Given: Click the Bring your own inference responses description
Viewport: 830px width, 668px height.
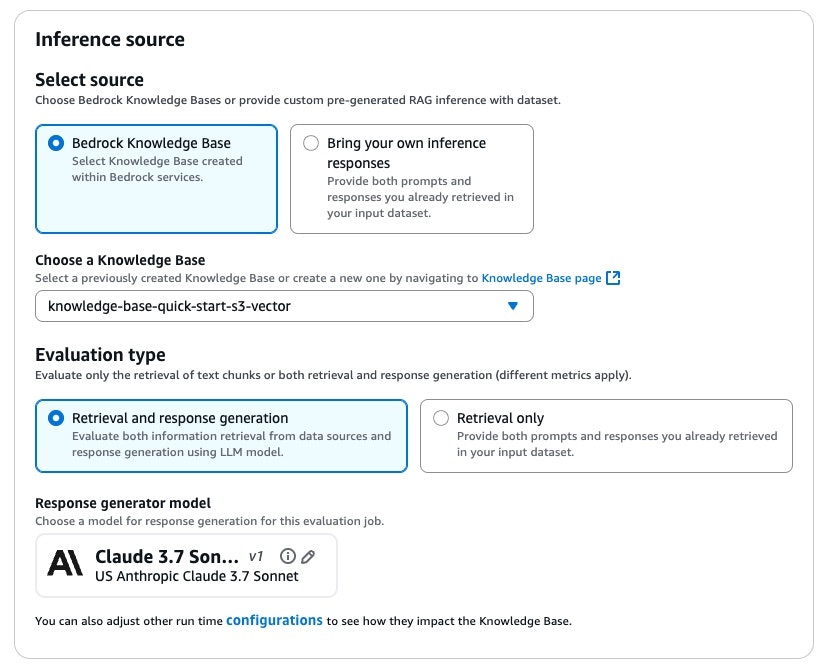Looking at the screenshot, I should [420, 197].
